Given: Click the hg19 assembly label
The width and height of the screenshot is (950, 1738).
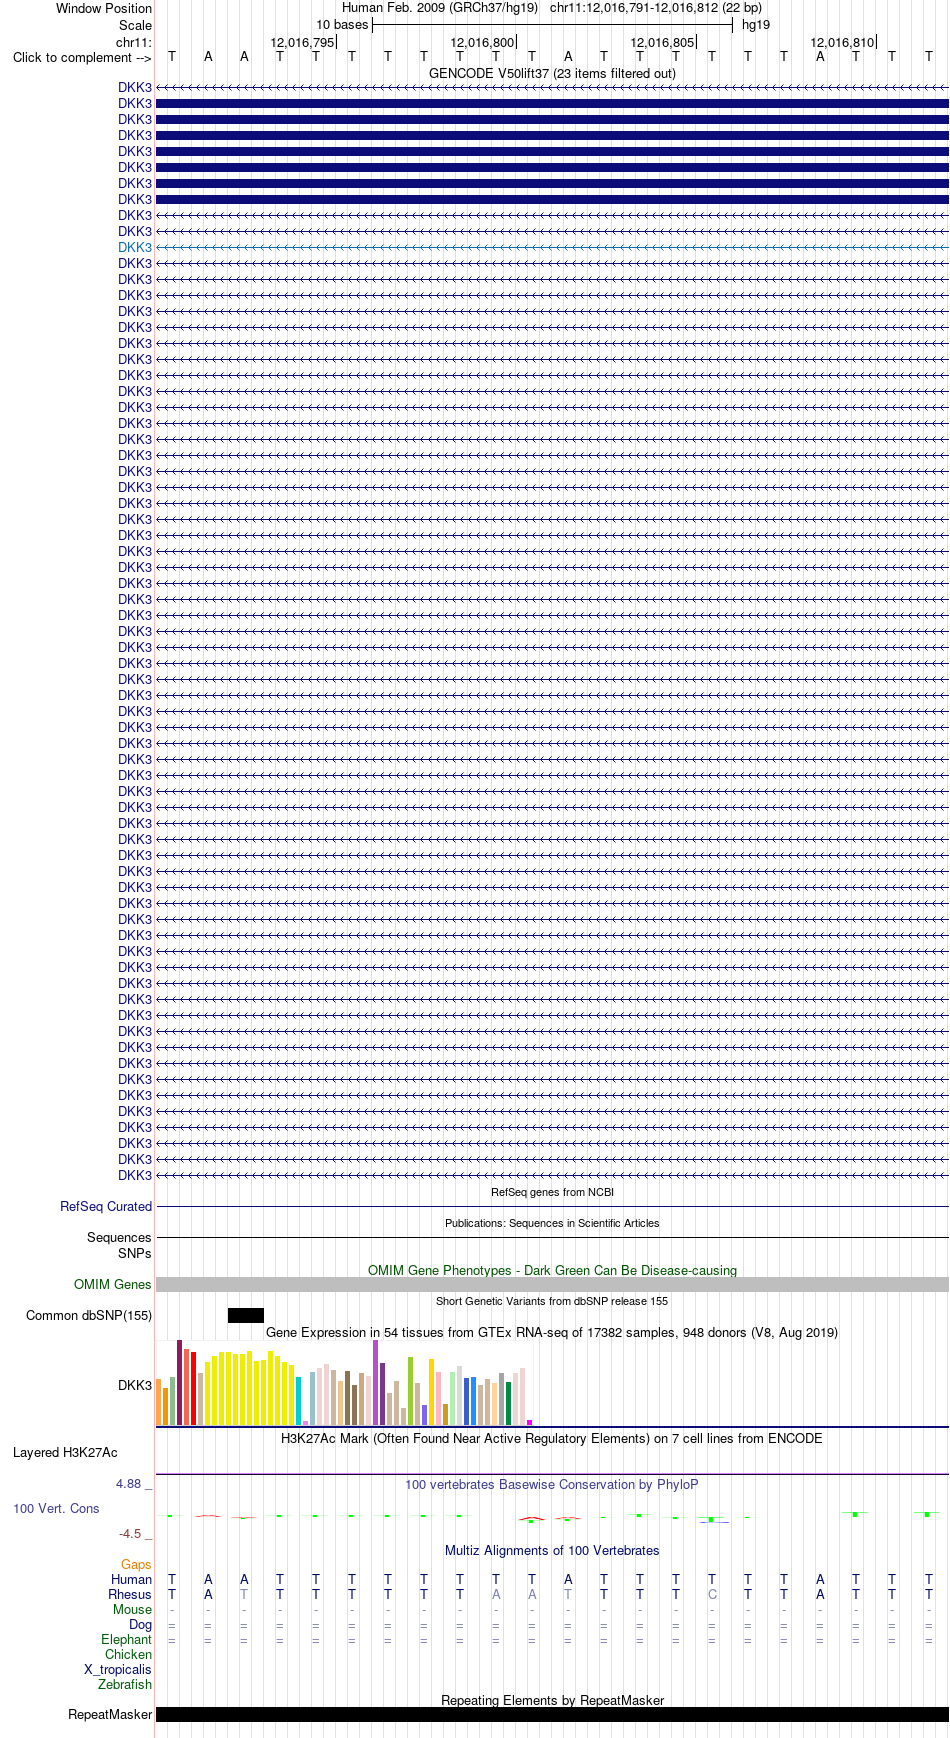Looking at the screenshot, I should pyautogui.click(x=756, y=25).
